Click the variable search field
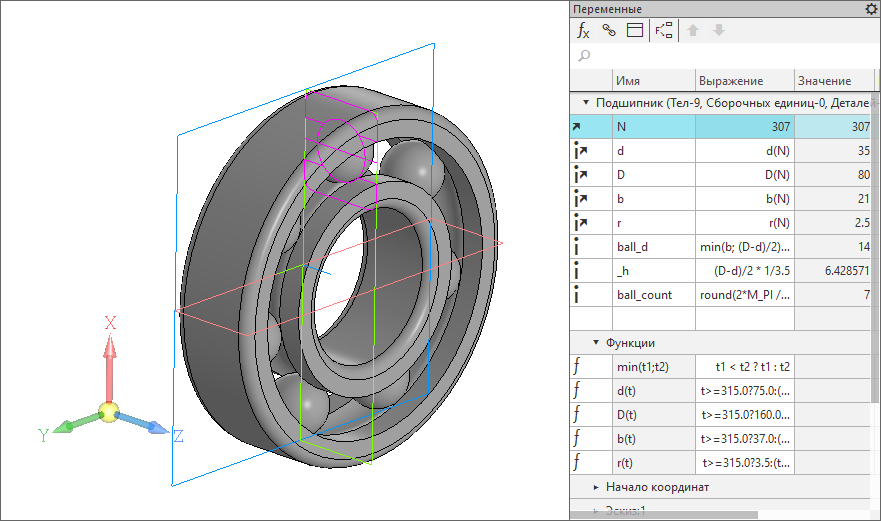The height and width of the screenshot is (521, 881). click(x=720, y=56)
